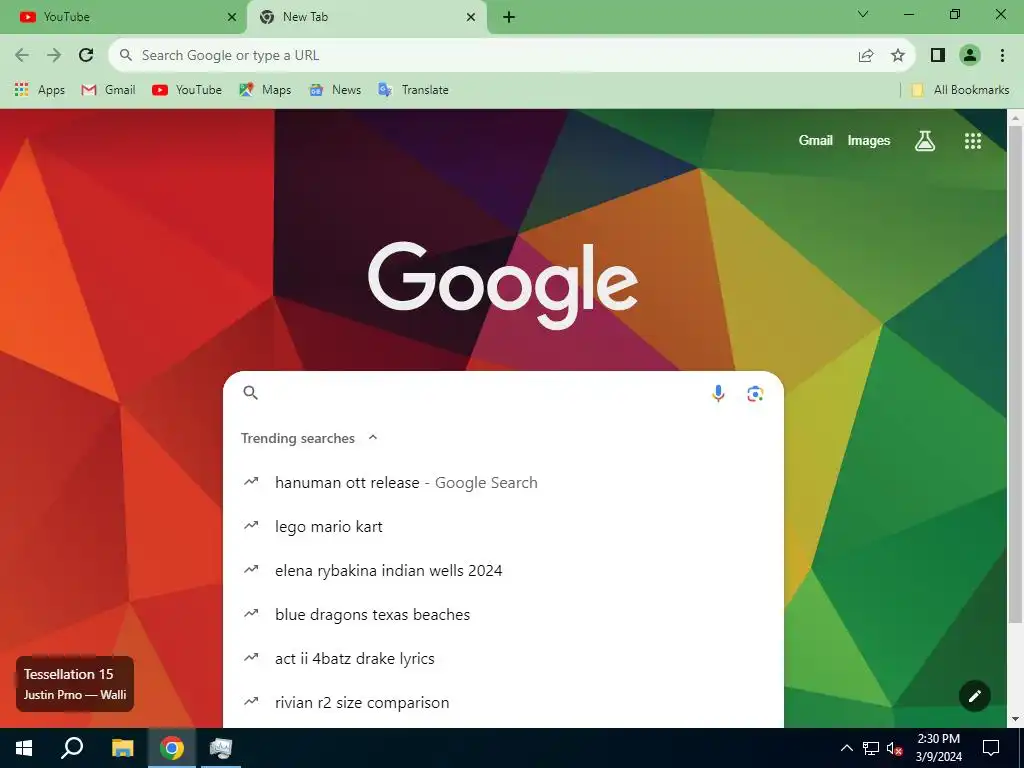Open the Google apps grid
1024x768 pixels.
click(x=973, y=141)
